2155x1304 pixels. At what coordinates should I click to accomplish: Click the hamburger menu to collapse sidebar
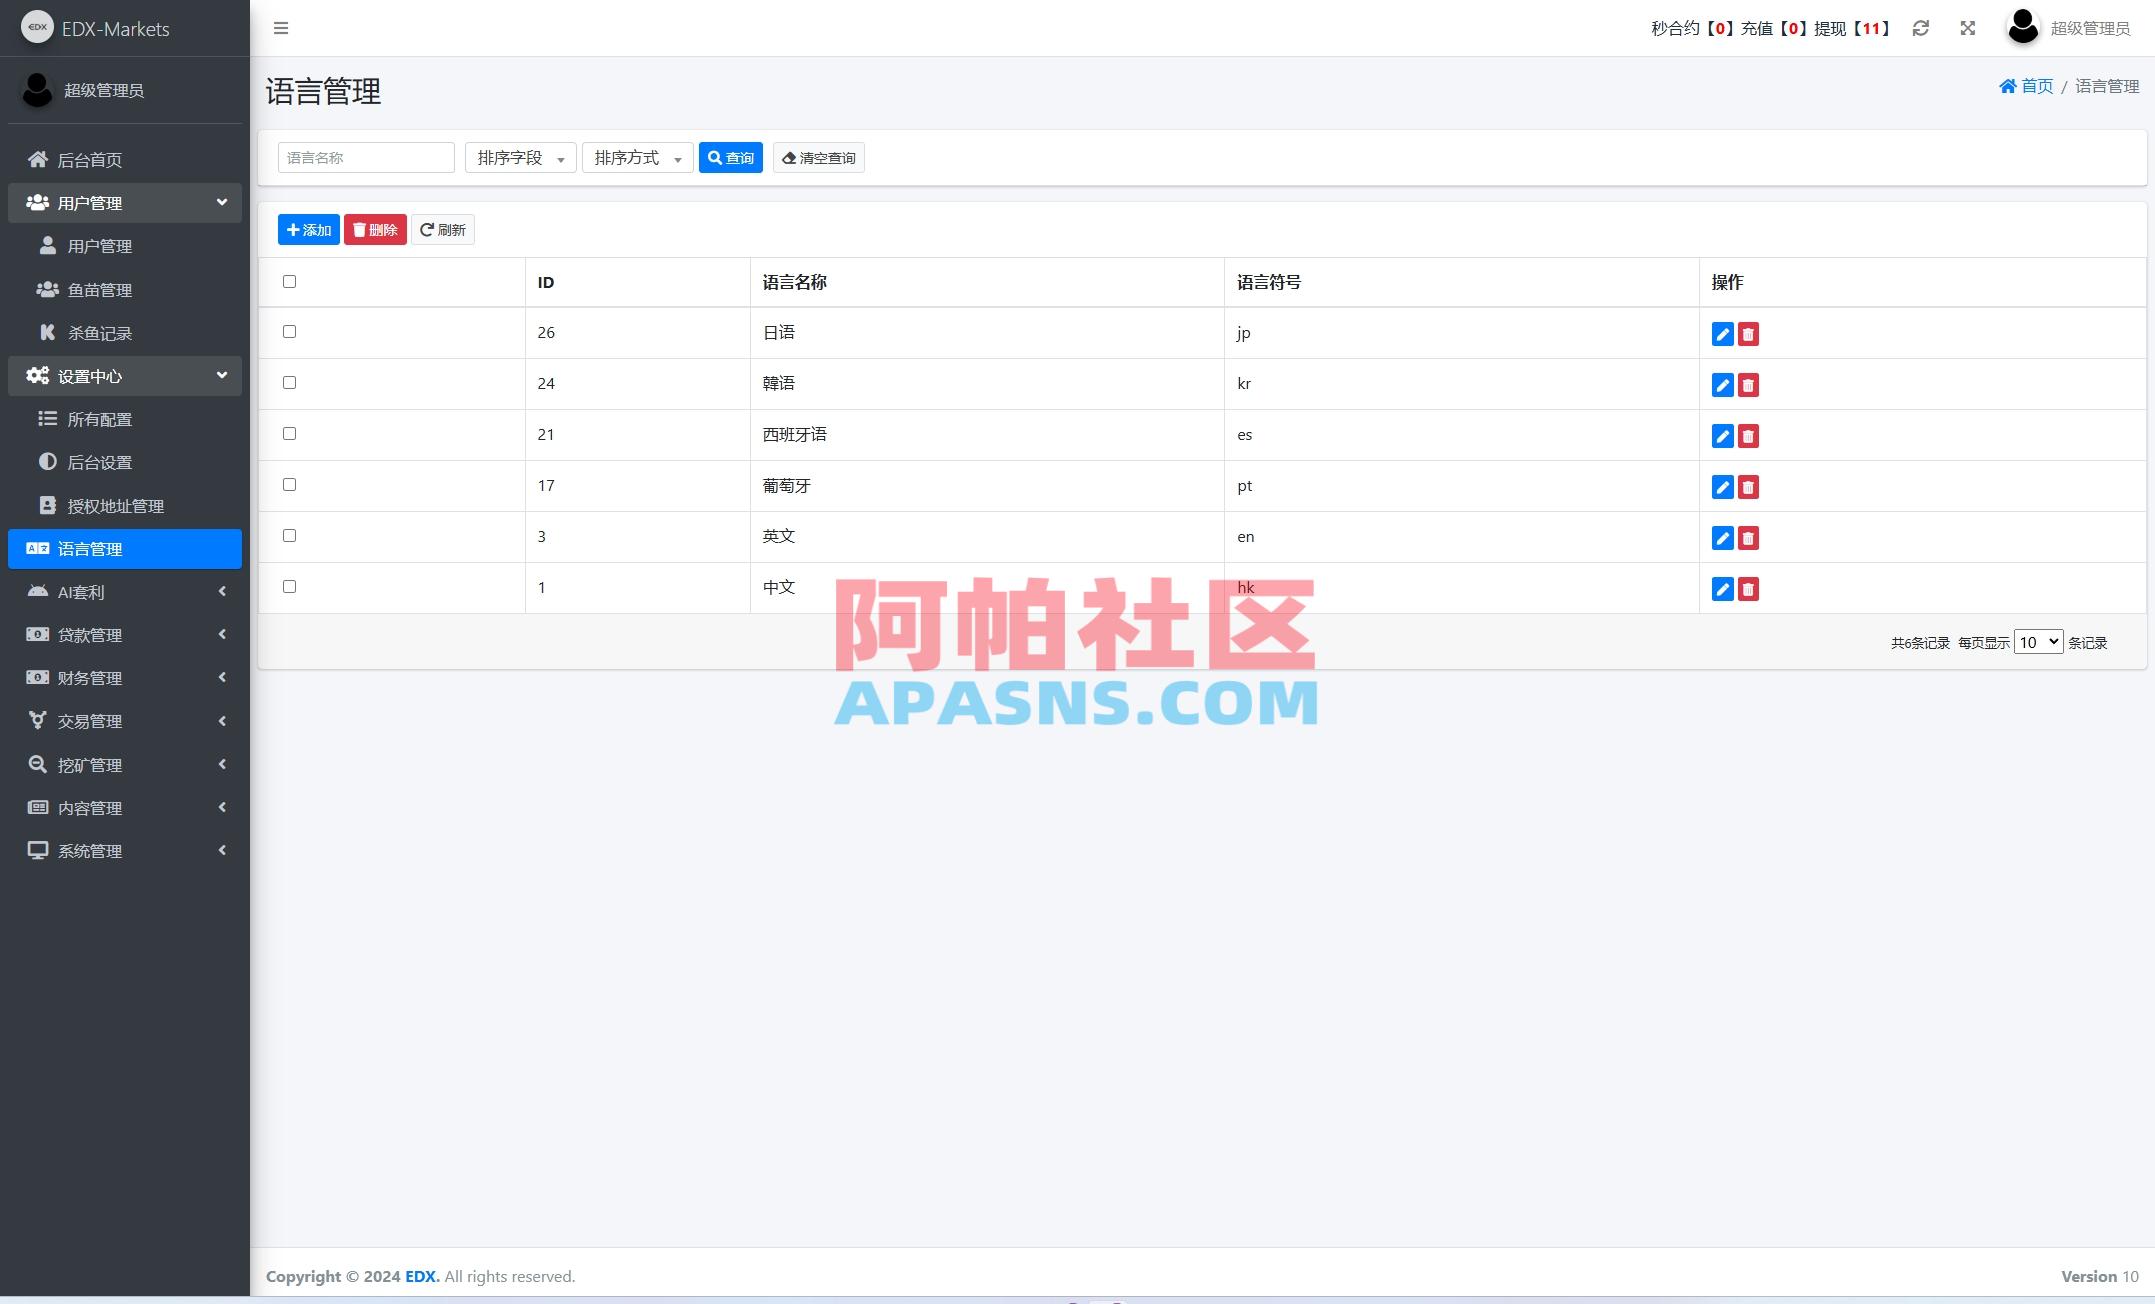tap(281, 28)
